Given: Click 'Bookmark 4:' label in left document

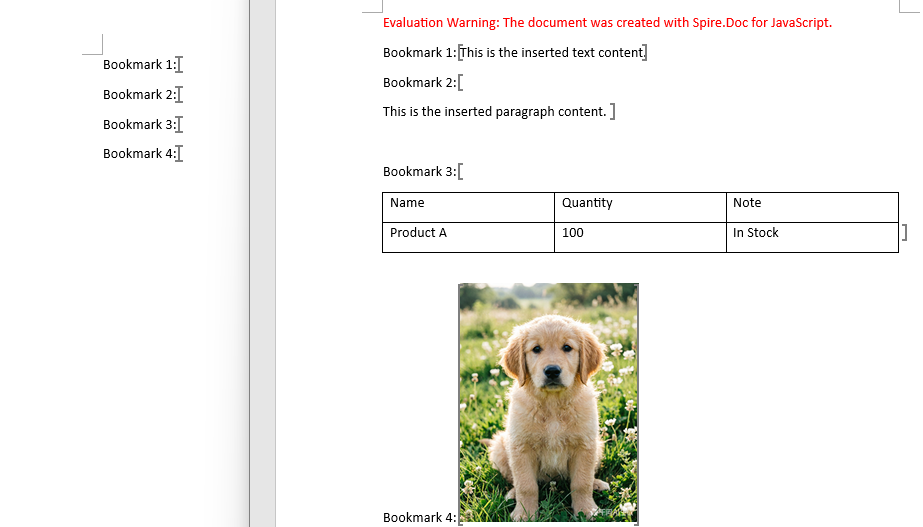Looking at the screenshot, I should click(140, 154).
